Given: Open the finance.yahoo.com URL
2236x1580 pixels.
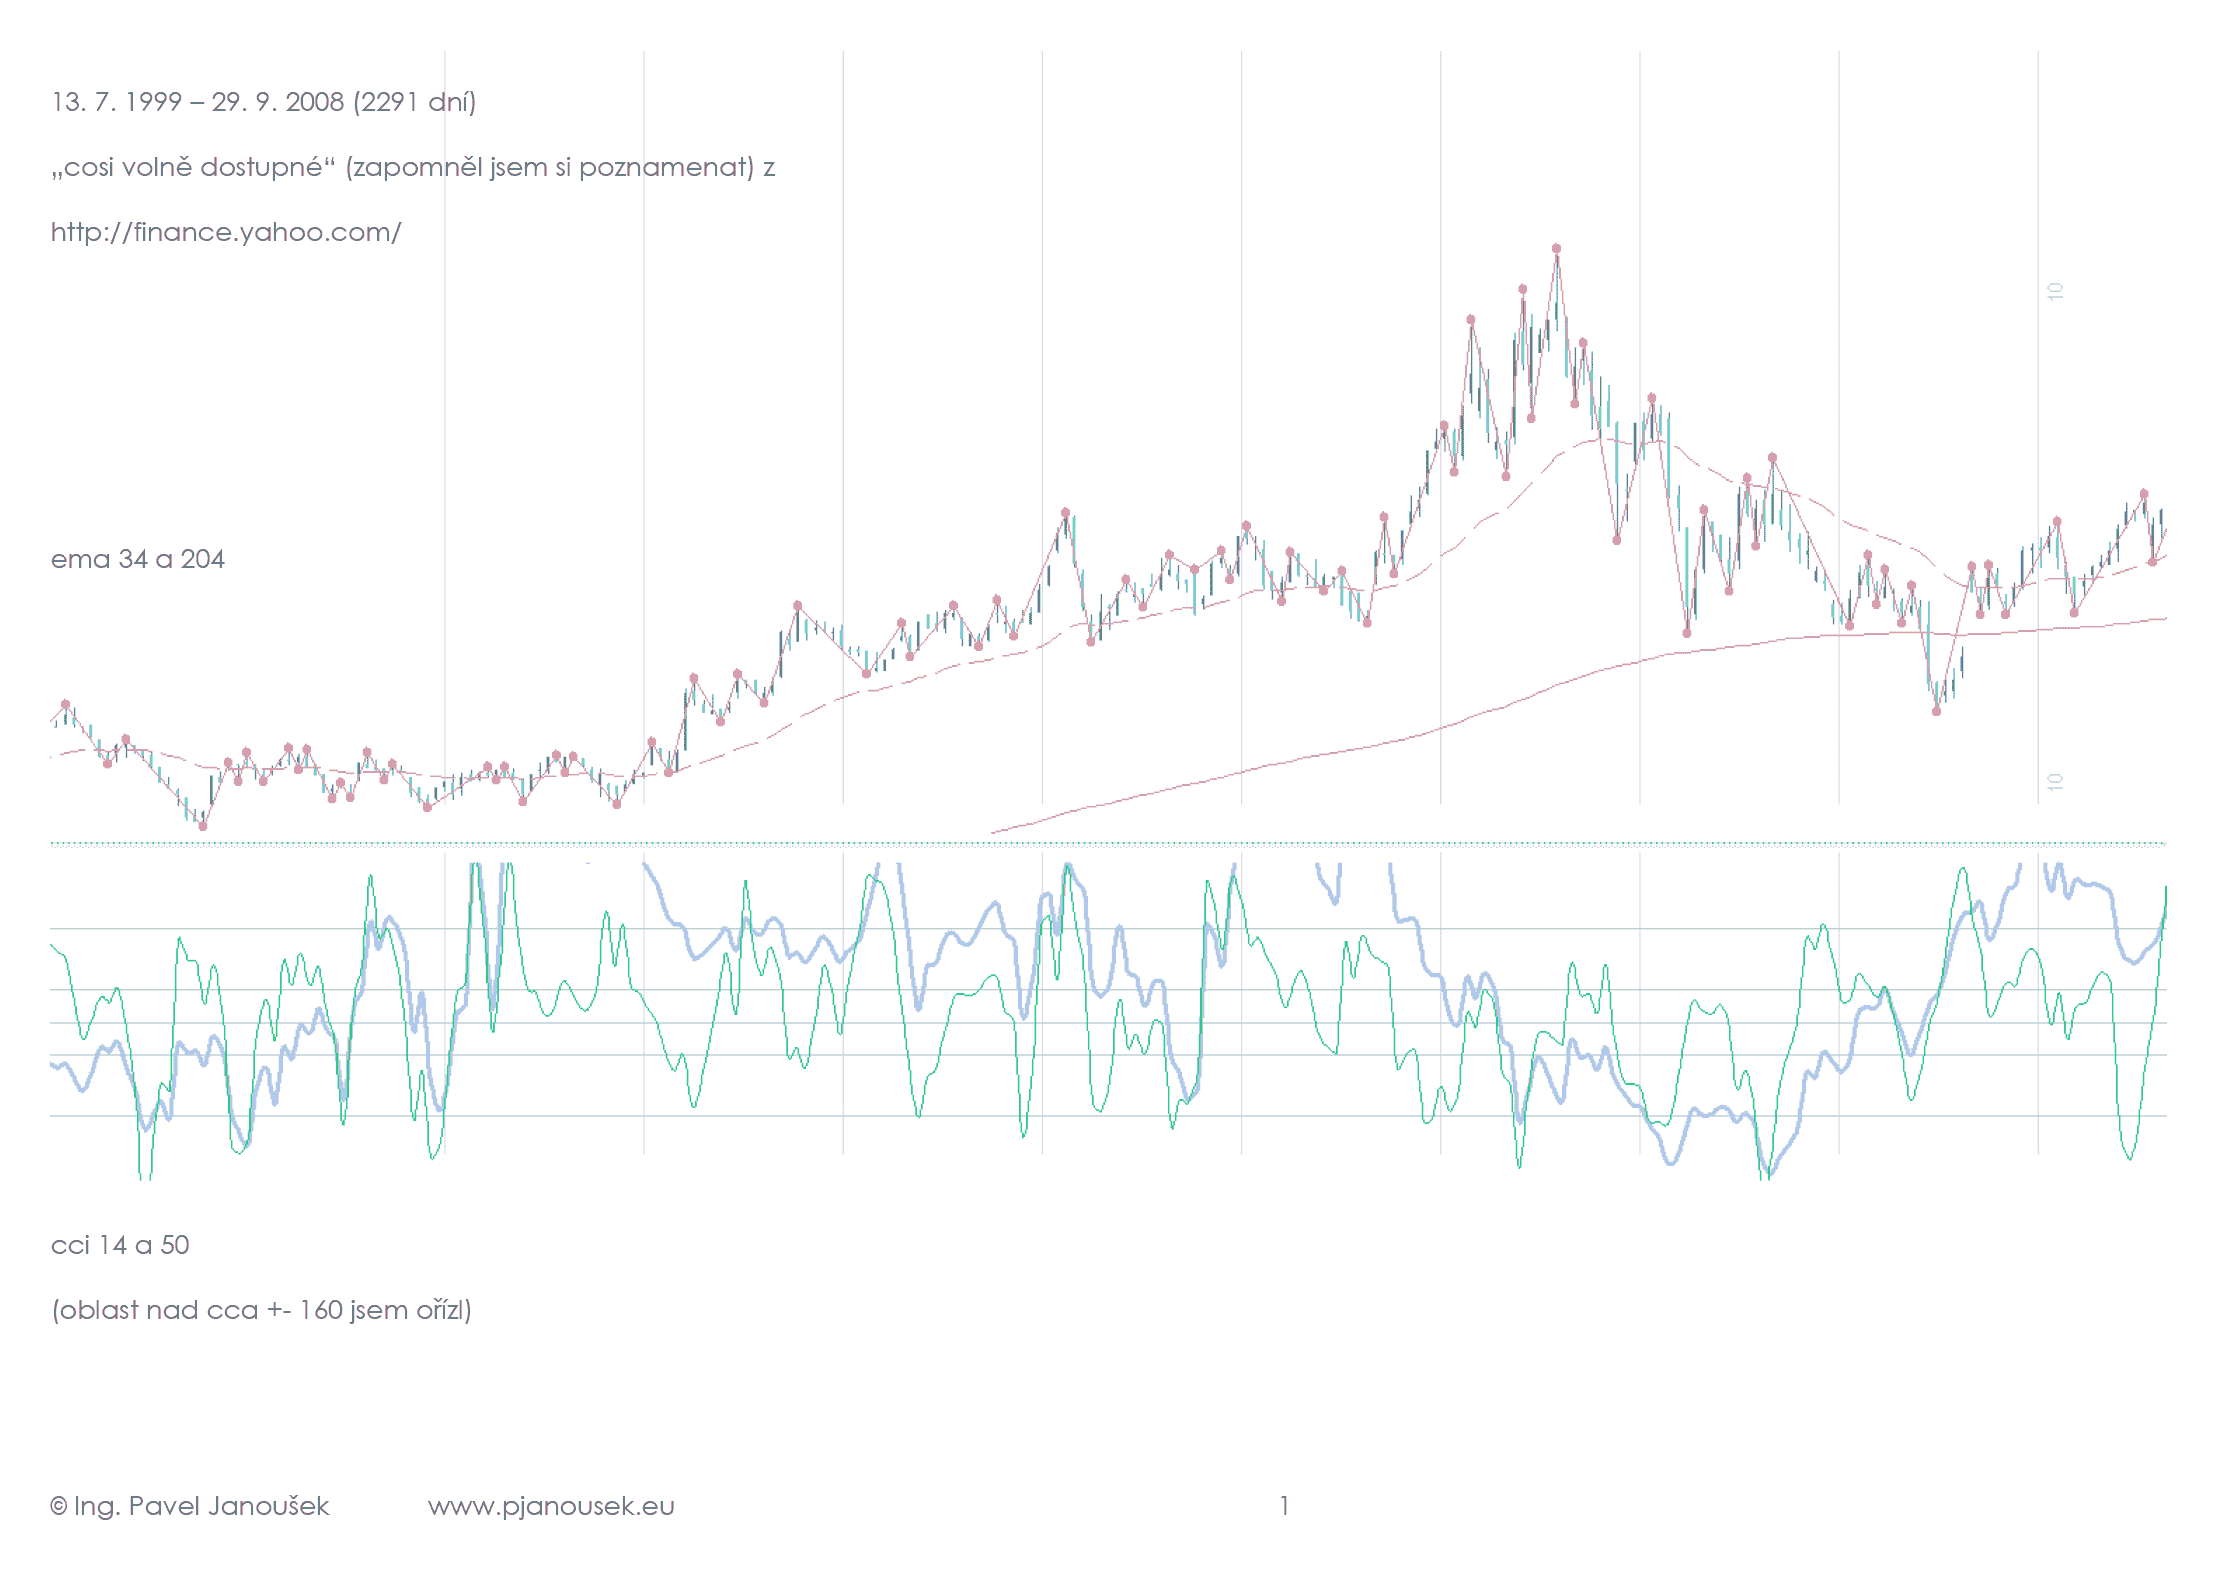Looking at the screenshot, I should tap(226, 232).
